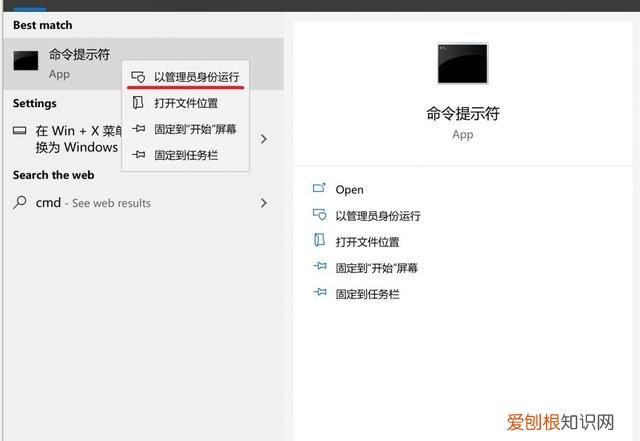Choose 固定到任务栏 in the context menu
Screen dimensions: 640x441
(185, 155)
